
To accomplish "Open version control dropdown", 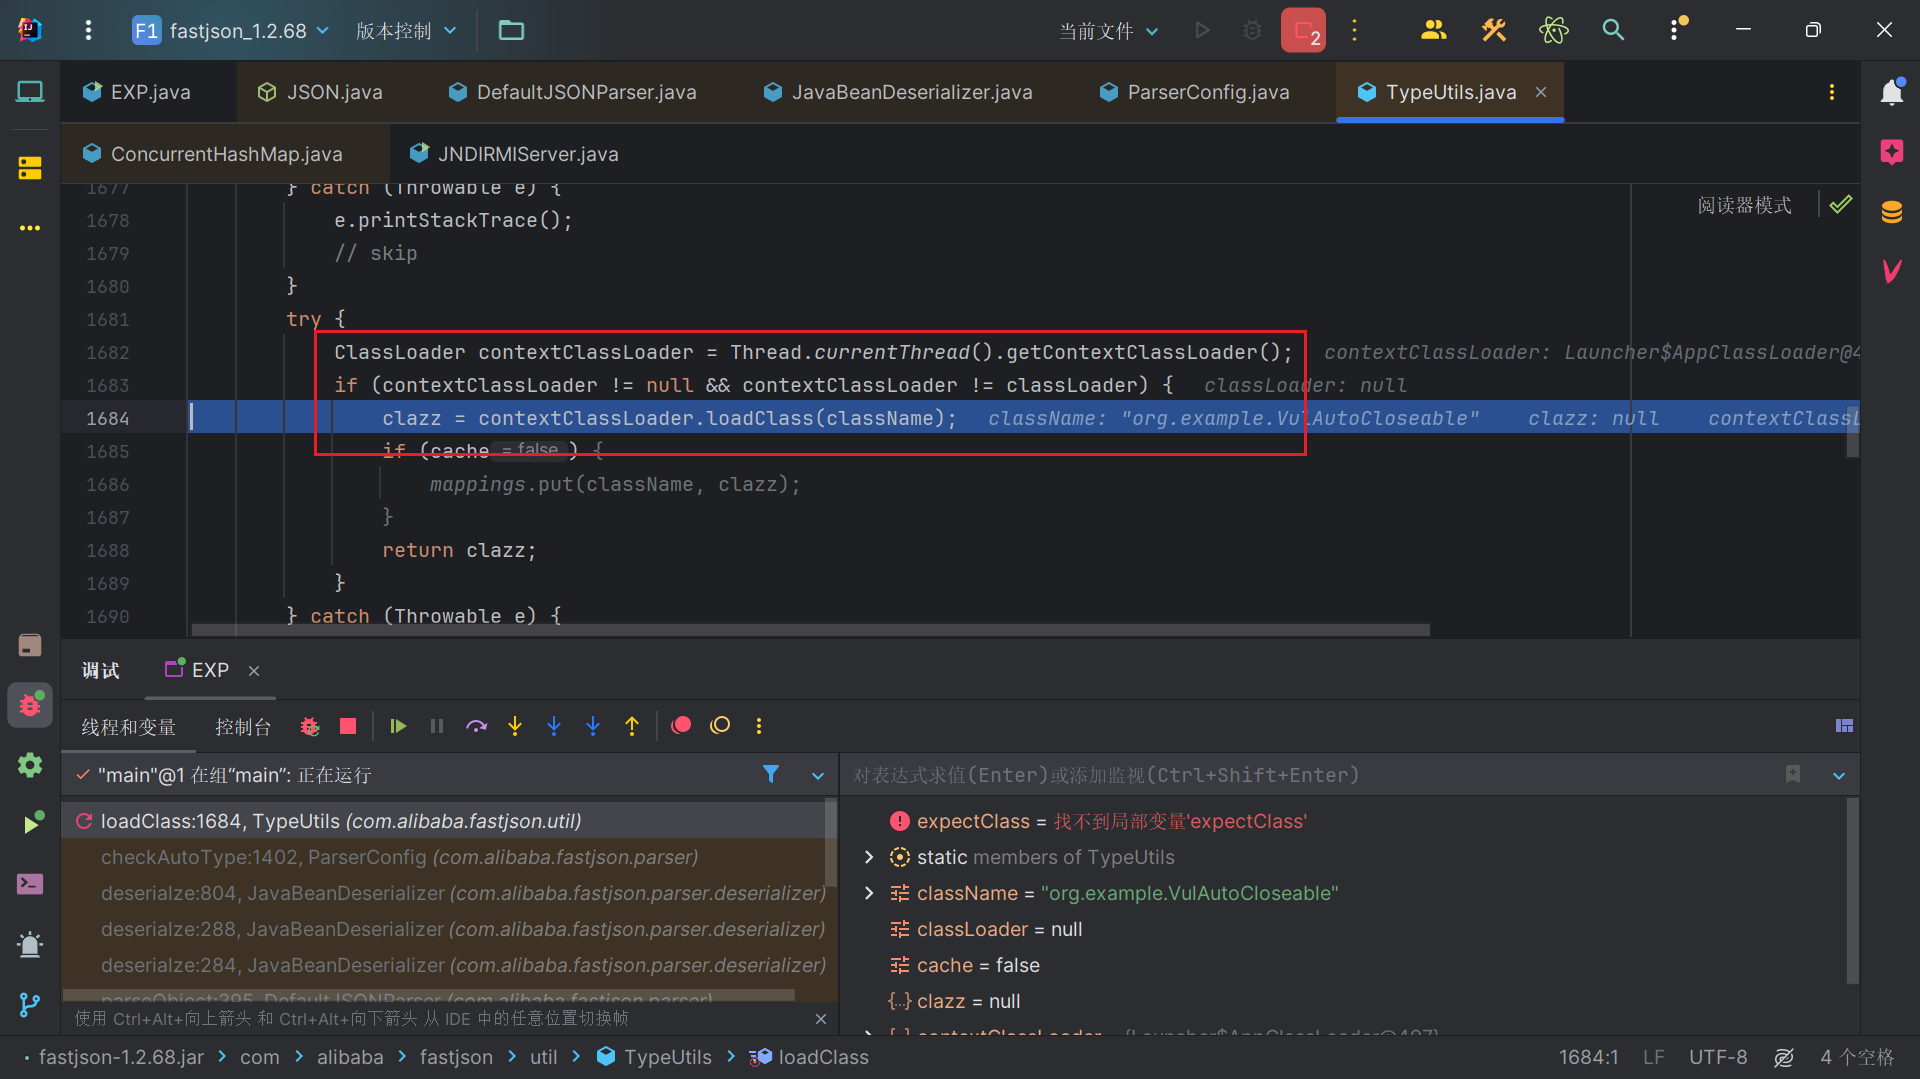I will point(406,30).
